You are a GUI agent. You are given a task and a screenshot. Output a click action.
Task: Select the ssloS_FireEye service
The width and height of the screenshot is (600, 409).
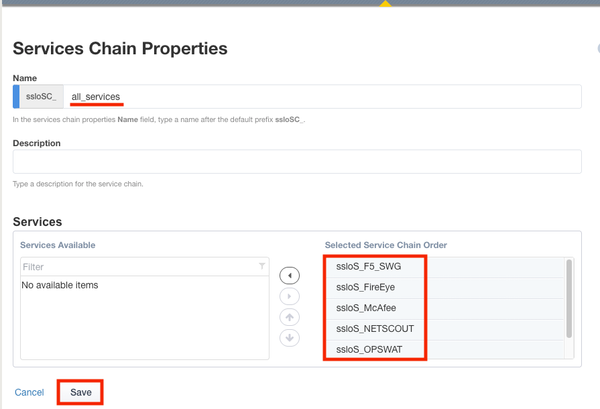pyautogui.click(x=367, y=287)
